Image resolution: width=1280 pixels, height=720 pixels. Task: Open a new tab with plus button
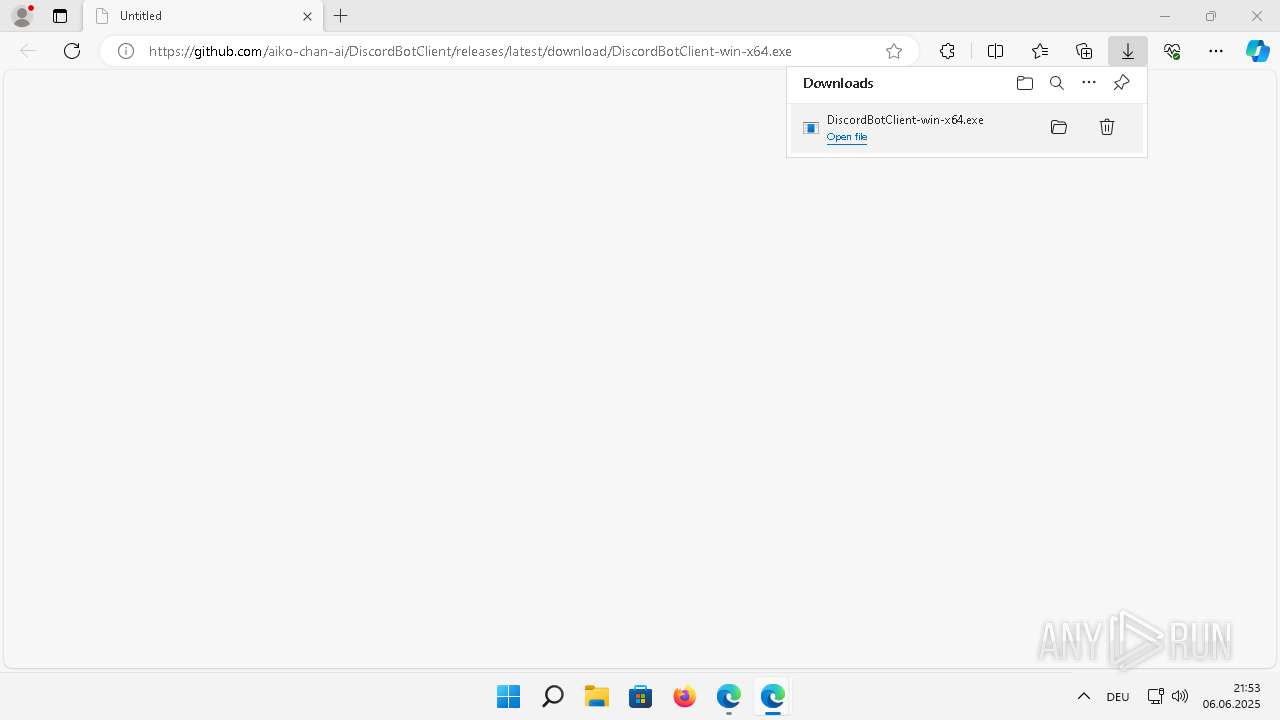(341, 16)
